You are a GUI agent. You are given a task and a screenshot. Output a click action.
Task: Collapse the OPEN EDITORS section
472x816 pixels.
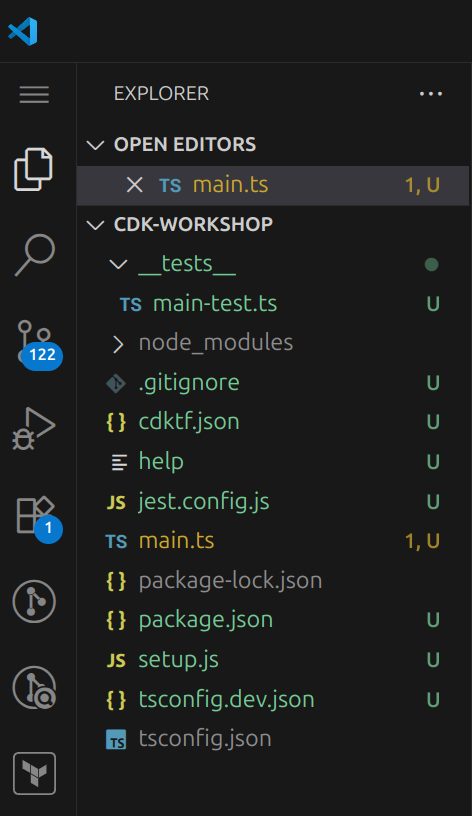(95, 145)
